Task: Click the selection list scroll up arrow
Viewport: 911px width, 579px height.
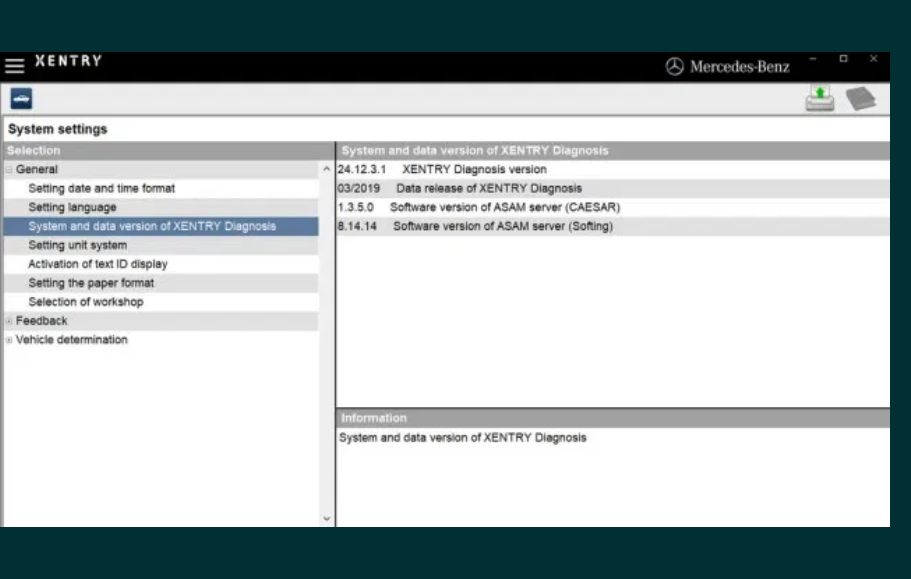Action: pyautogui.click(x=327, y=169)
